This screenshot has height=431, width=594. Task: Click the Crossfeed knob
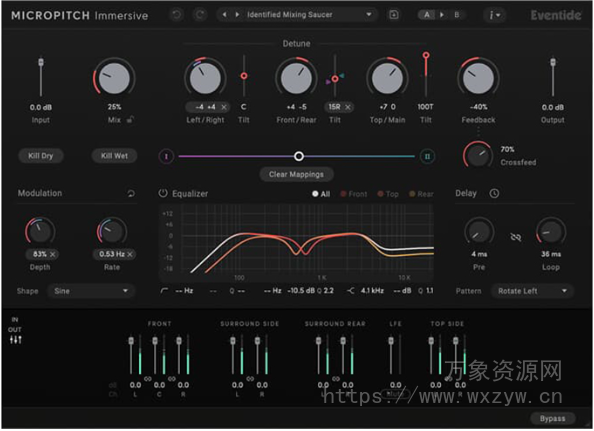tap(478, 155)
